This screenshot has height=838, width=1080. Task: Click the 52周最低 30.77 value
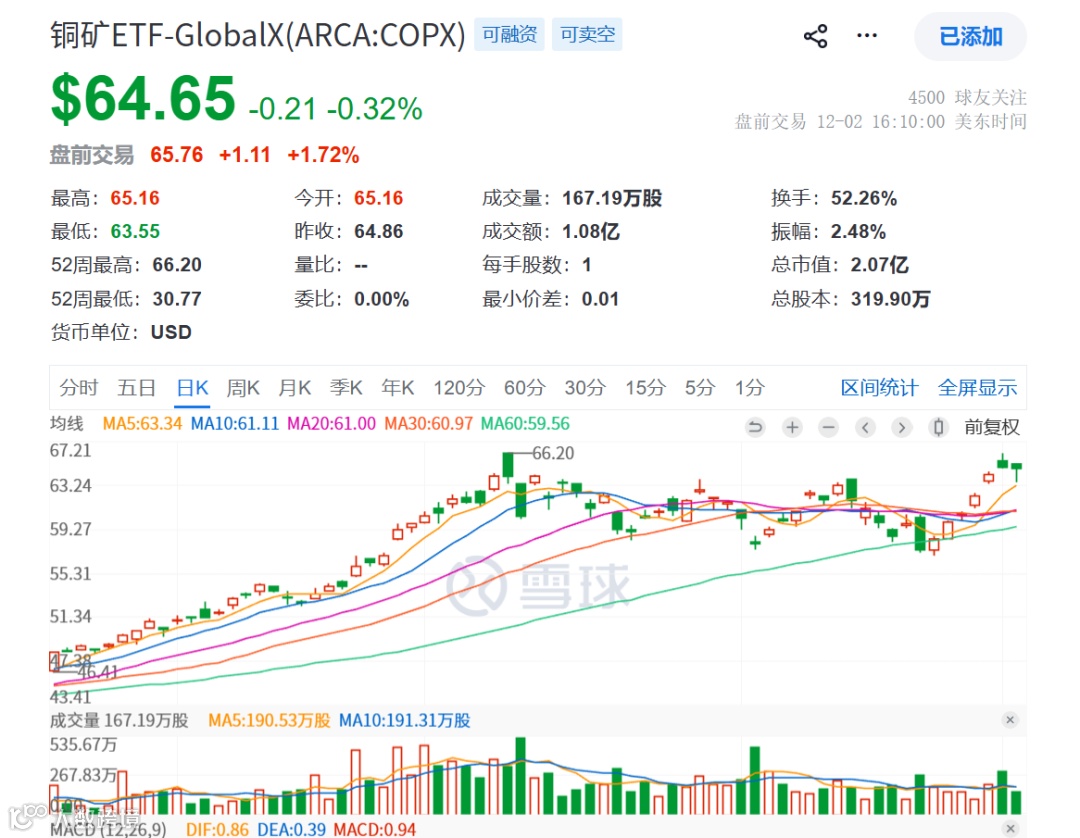pos(177,299)
